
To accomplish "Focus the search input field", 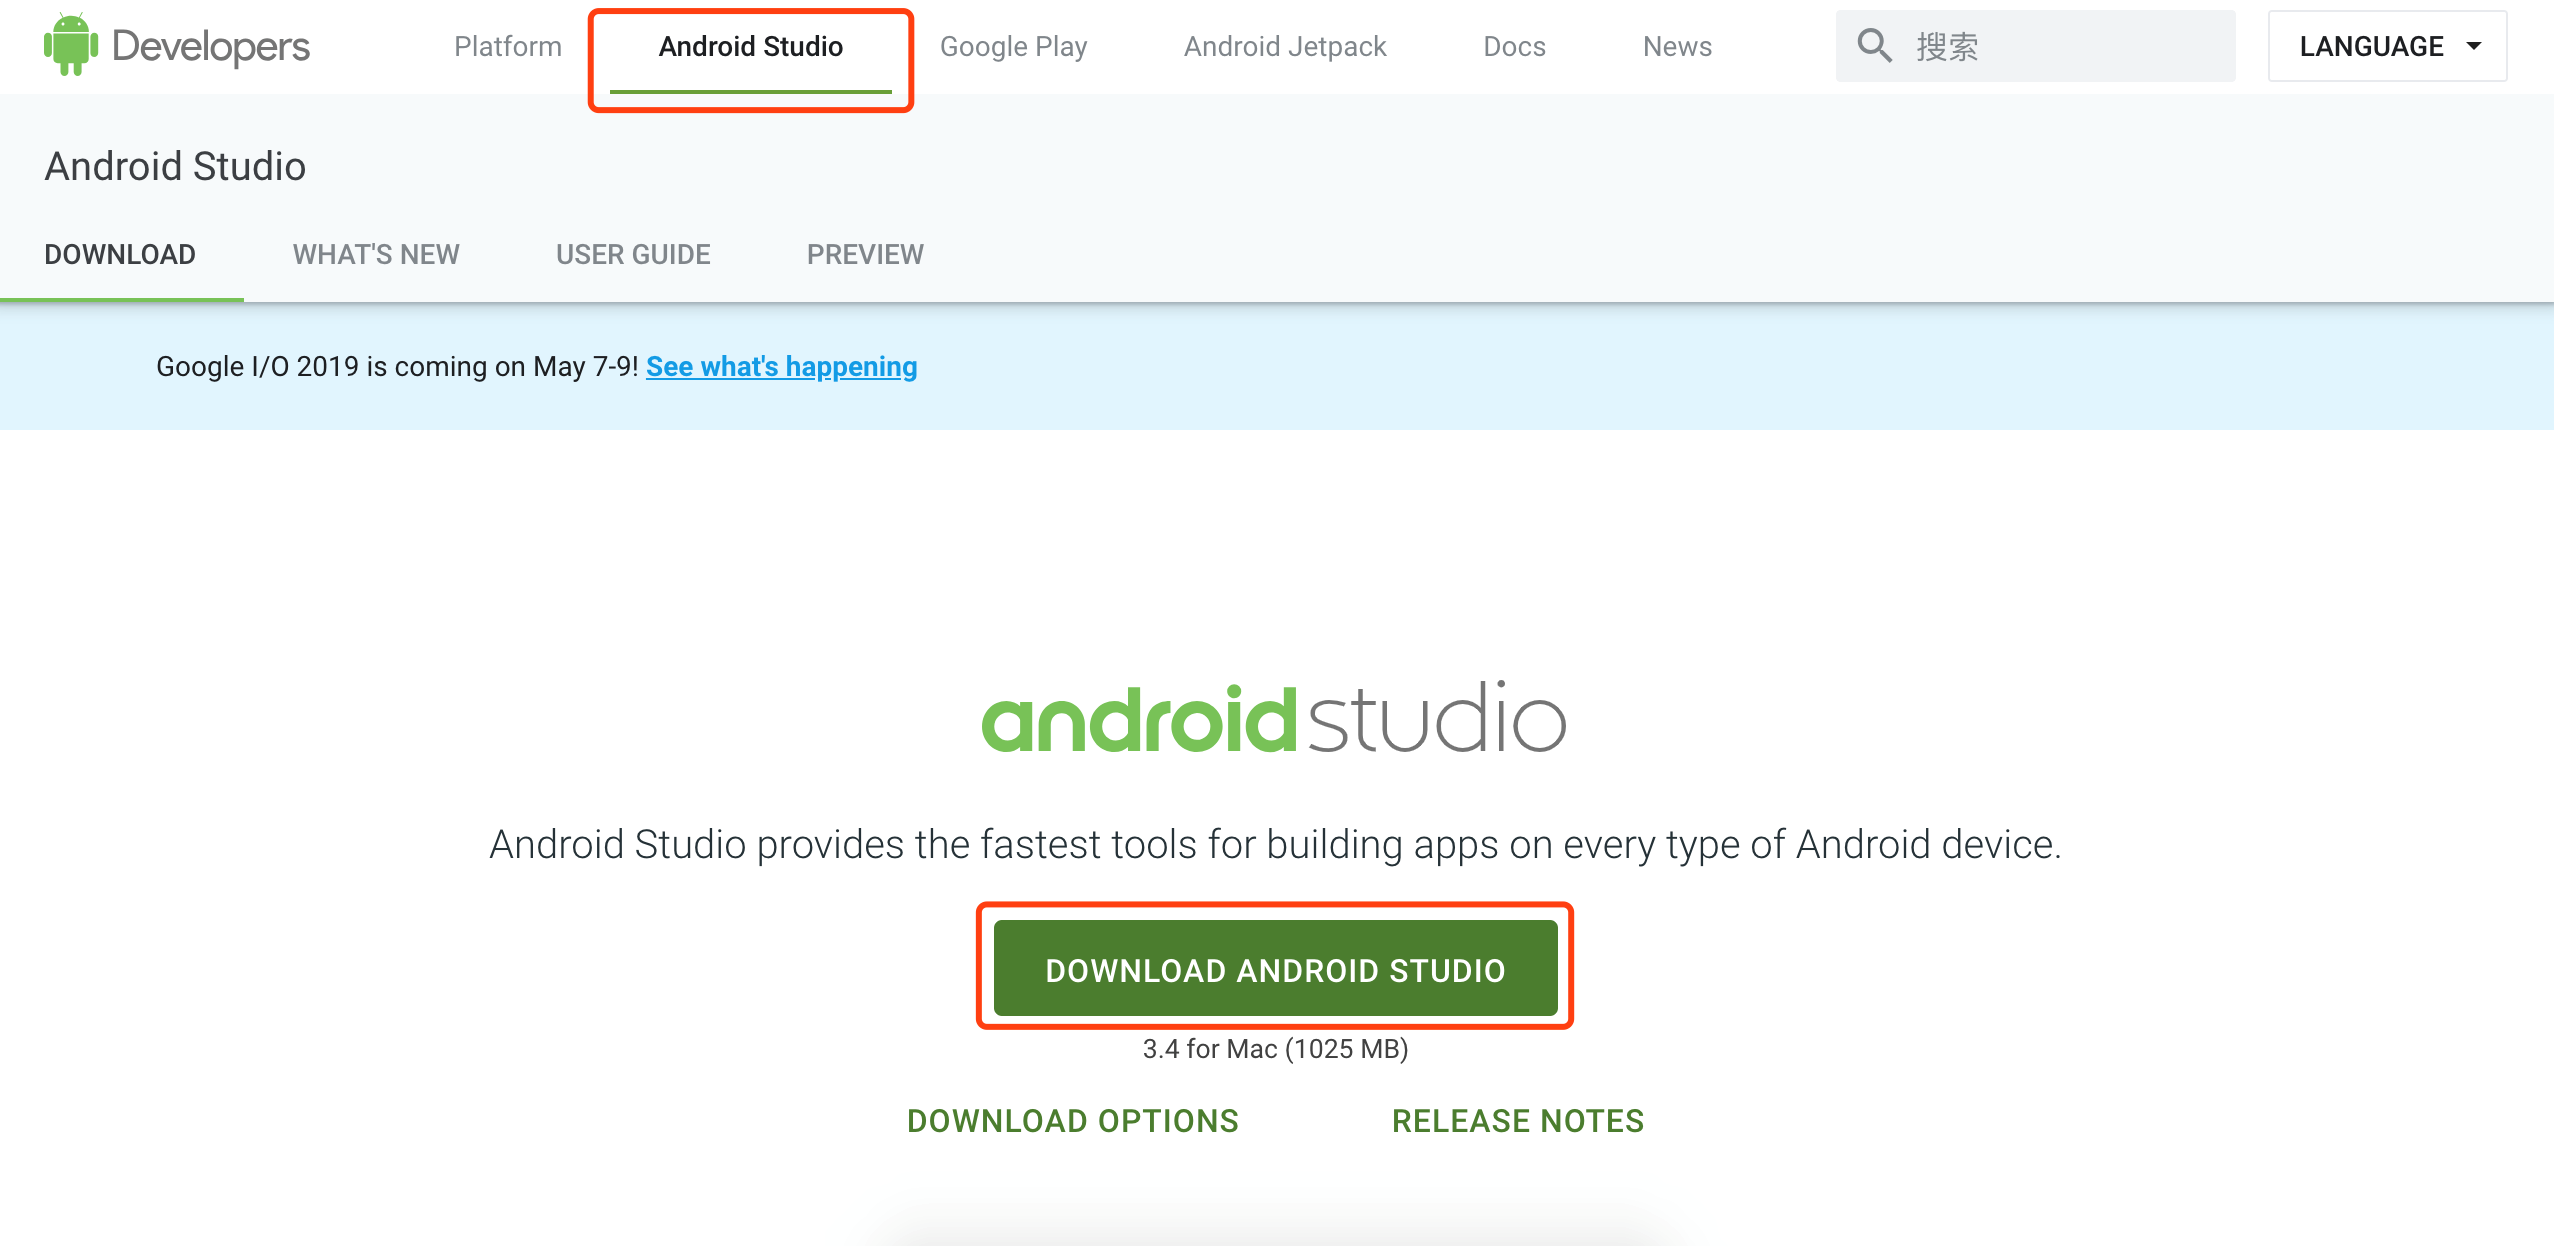I will [2035, 46].
